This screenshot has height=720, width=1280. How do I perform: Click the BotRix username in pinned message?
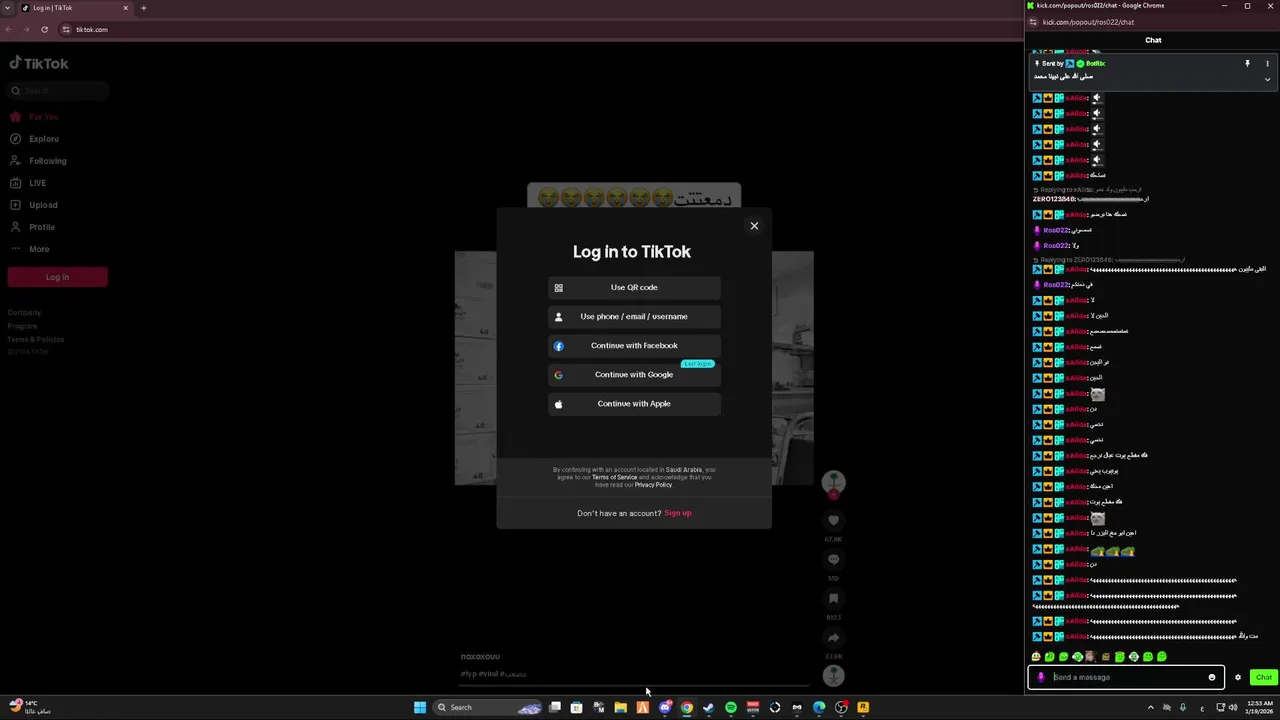(1096, 63)
